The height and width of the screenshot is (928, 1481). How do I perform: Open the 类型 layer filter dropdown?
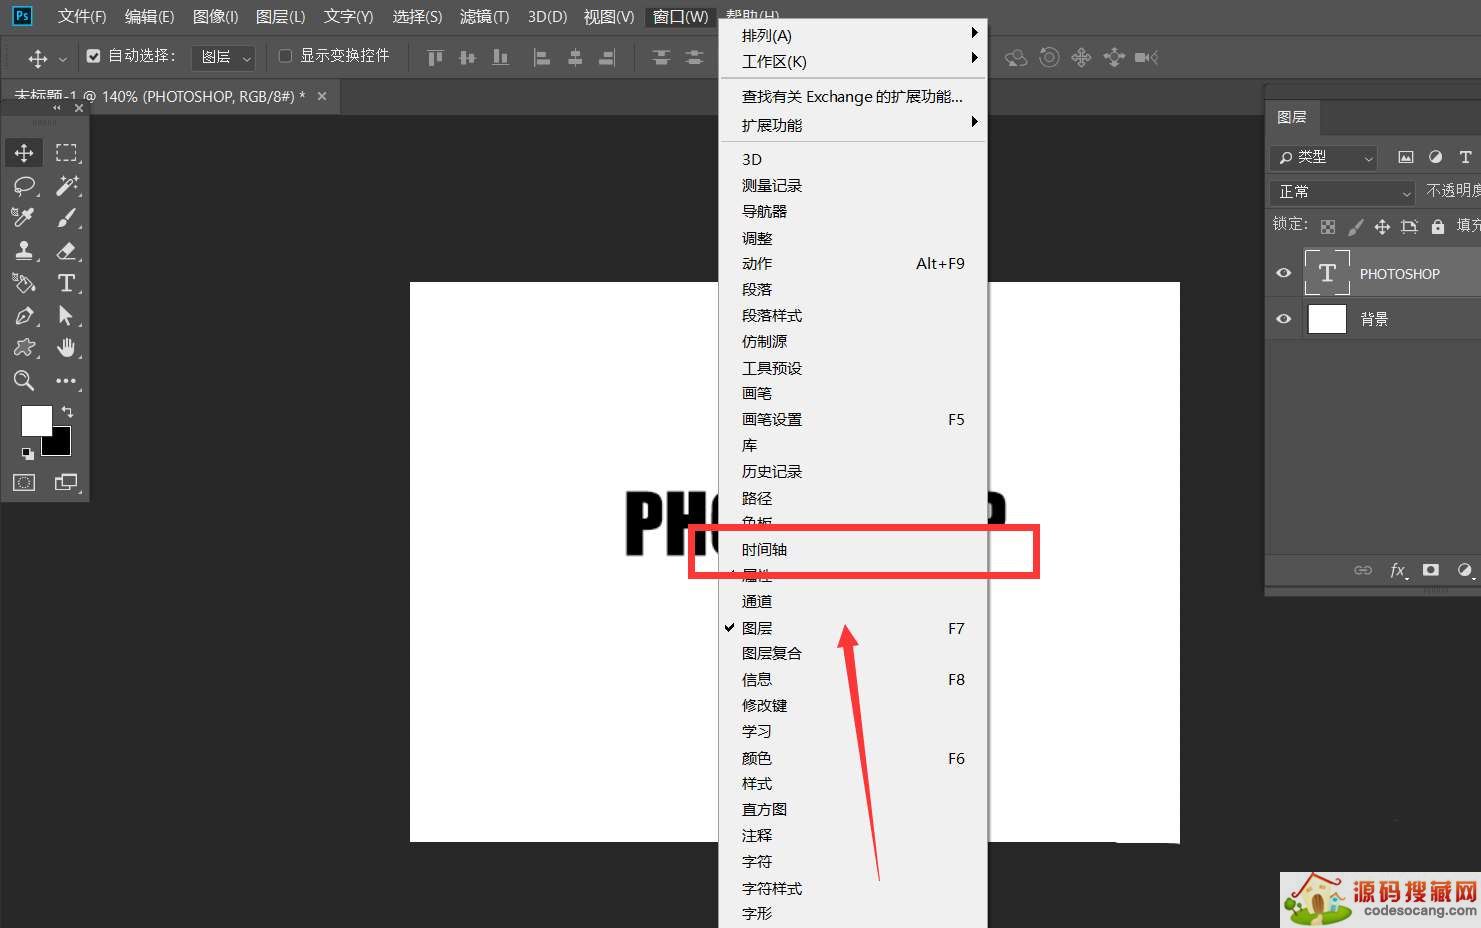[1324, 157]
